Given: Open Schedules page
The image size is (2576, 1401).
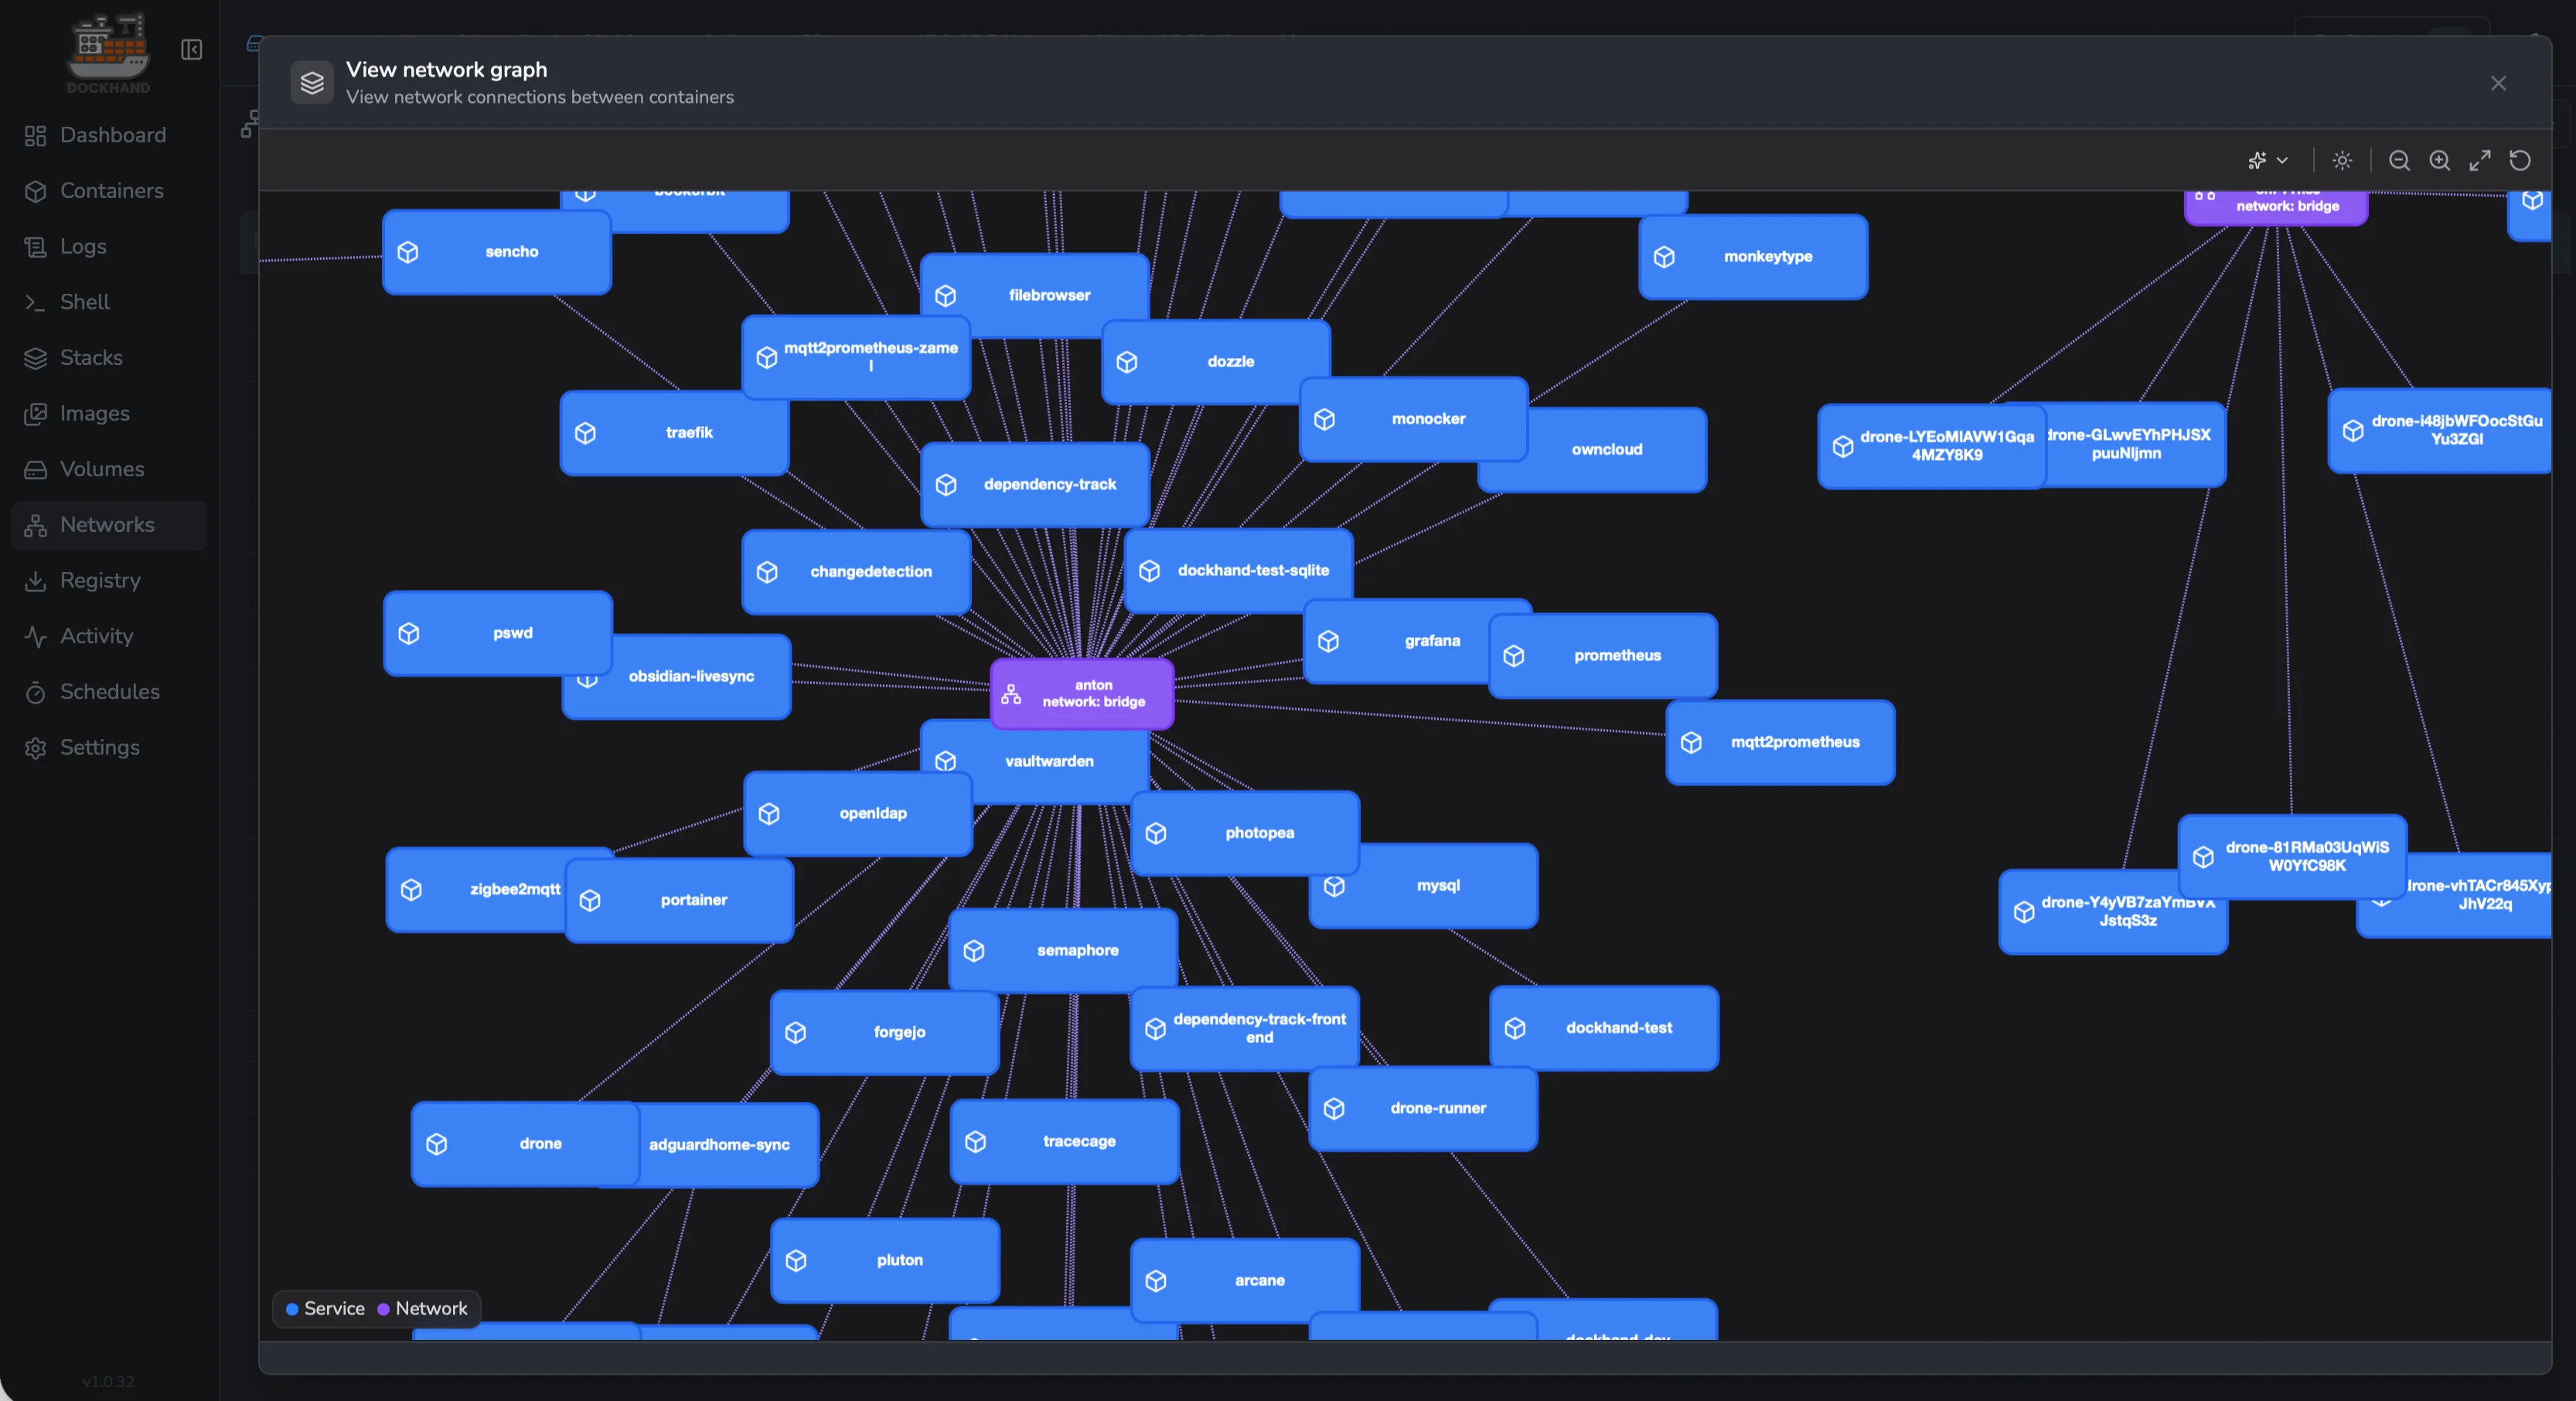Looking at the screenshot, I should click(x=109, y=692).
